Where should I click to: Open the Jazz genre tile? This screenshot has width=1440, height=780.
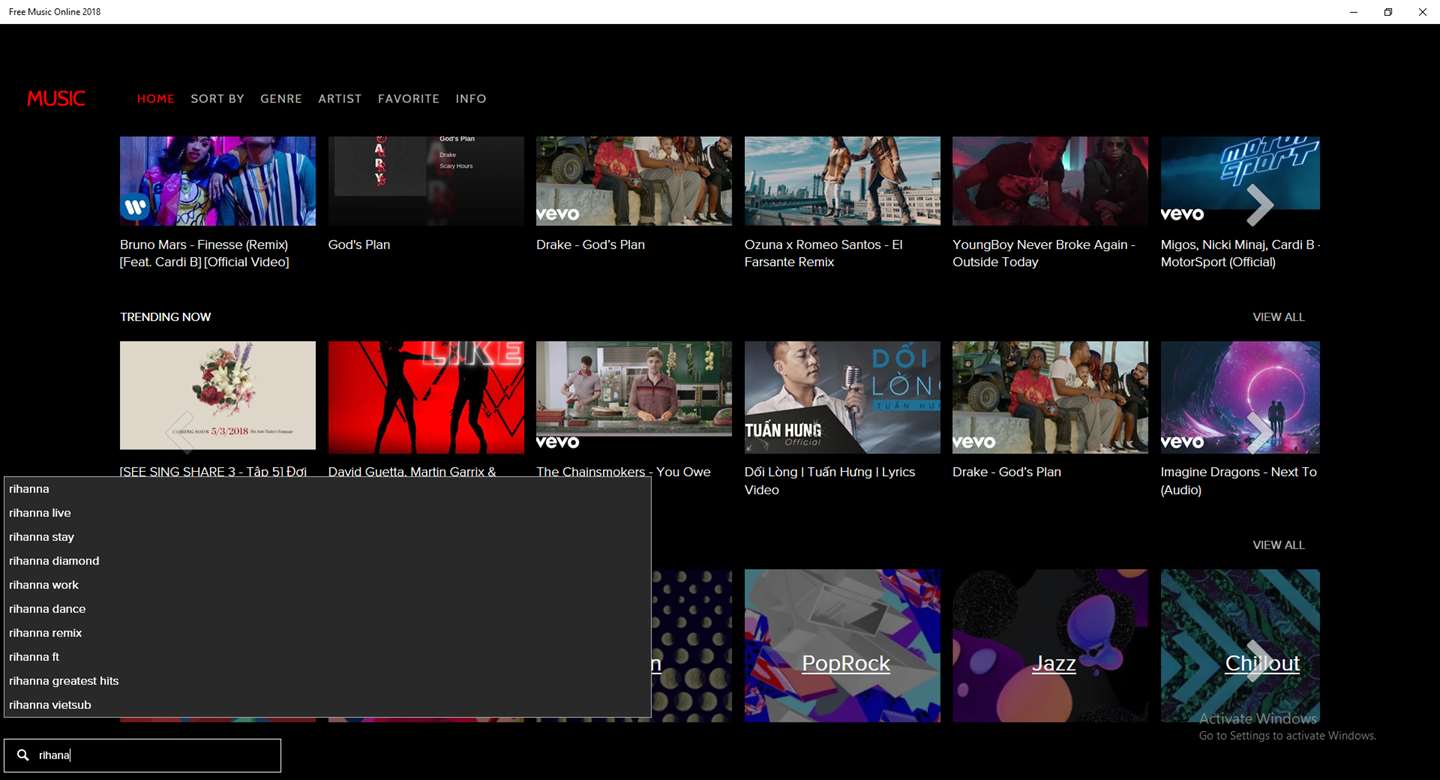coord(1050,646)
